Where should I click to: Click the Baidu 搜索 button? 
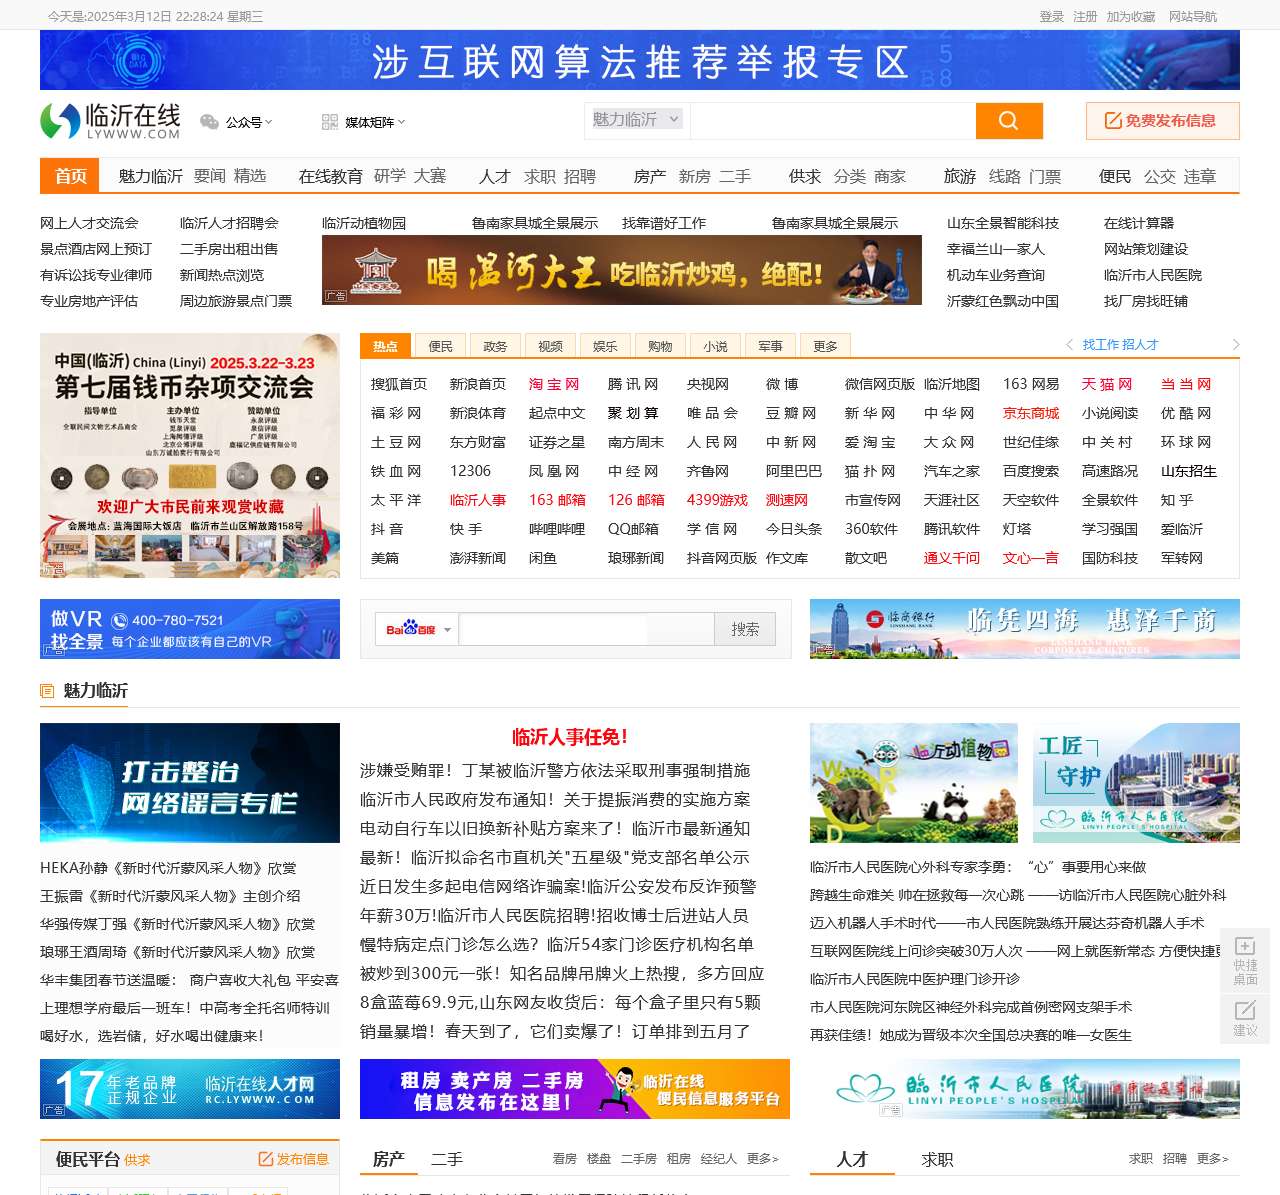[745, 629]
